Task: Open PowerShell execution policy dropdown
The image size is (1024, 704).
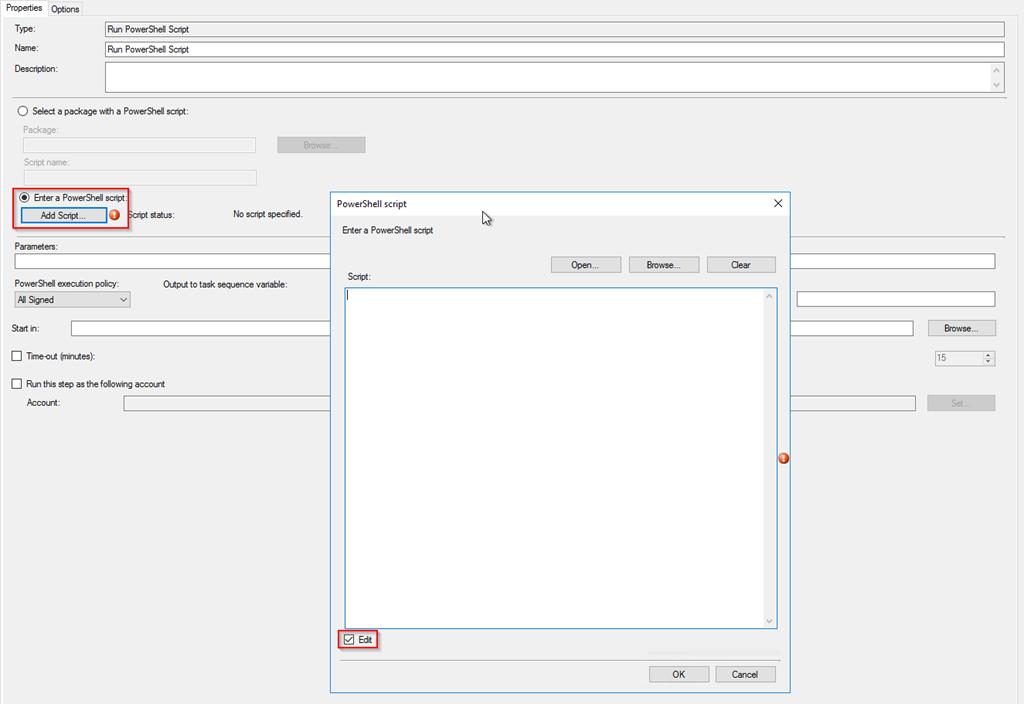Action: (x=72, y=300)
